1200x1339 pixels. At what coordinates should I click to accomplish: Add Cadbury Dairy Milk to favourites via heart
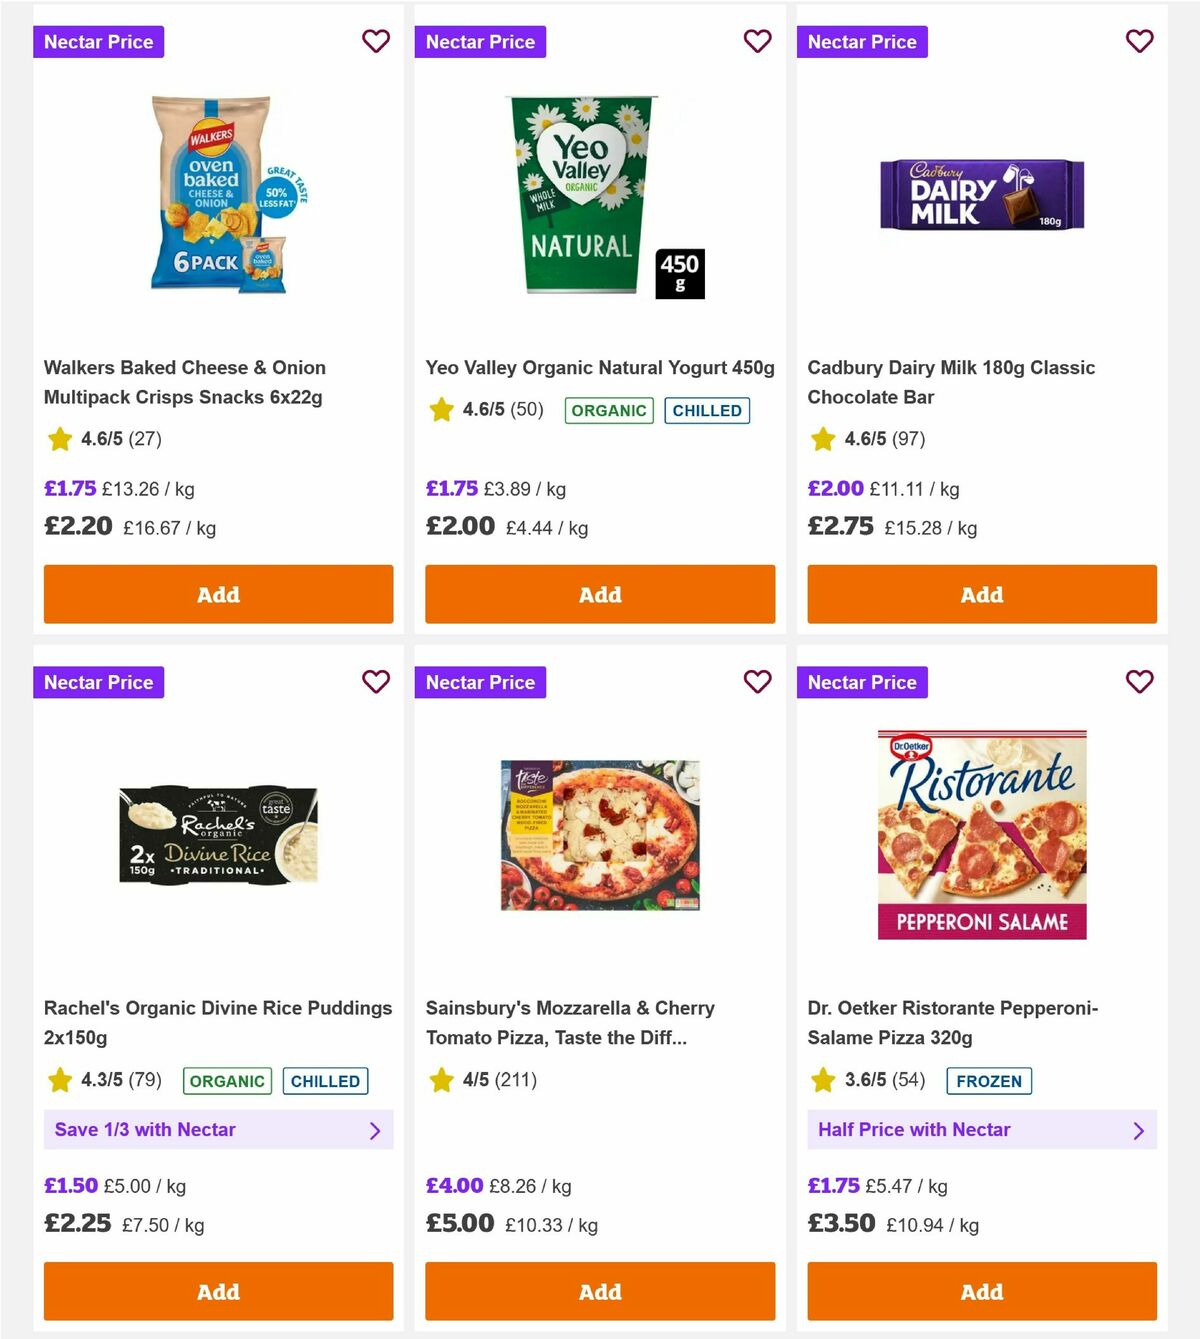point(1139,41)
